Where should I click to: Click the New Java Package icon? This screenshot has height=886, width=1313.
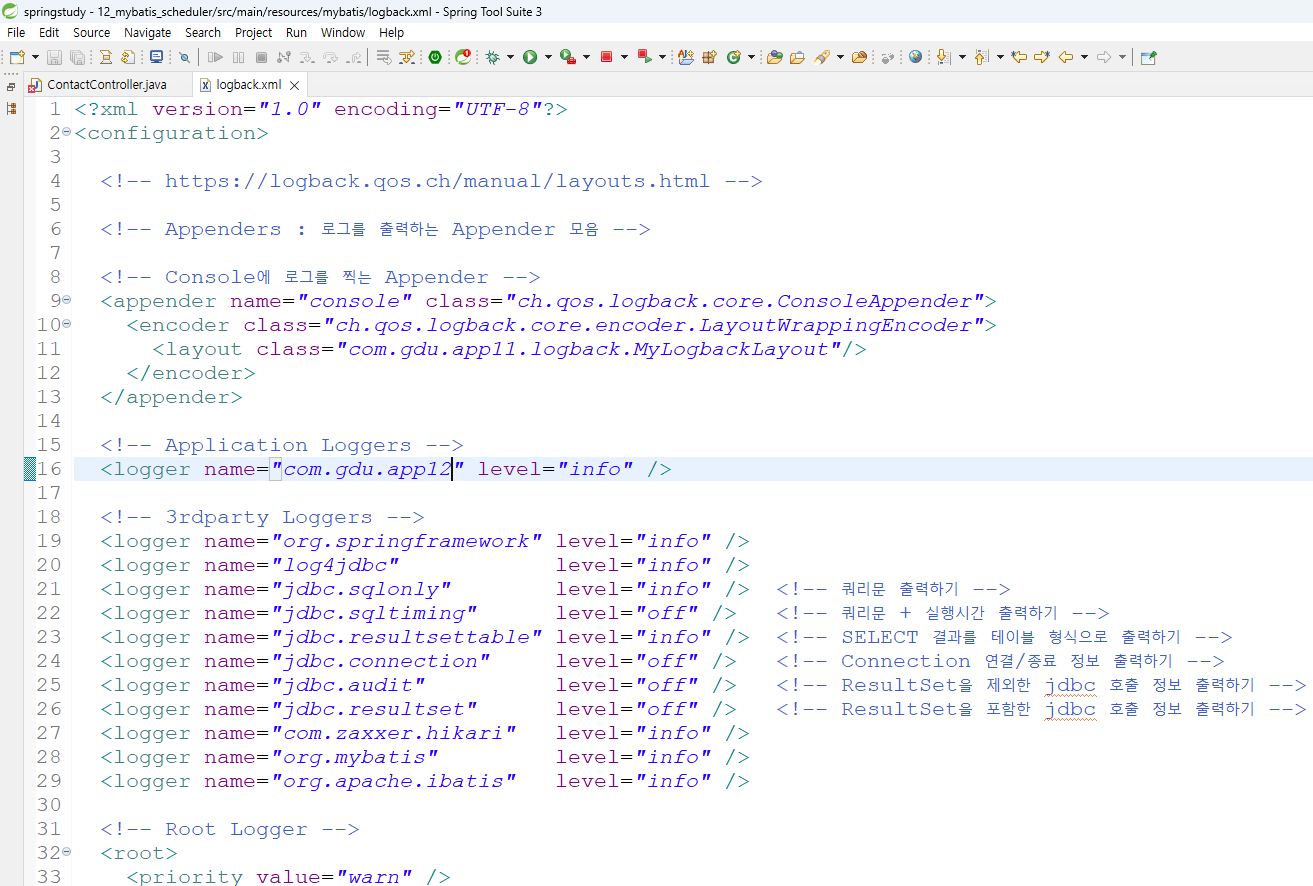(x=709, y=57)
